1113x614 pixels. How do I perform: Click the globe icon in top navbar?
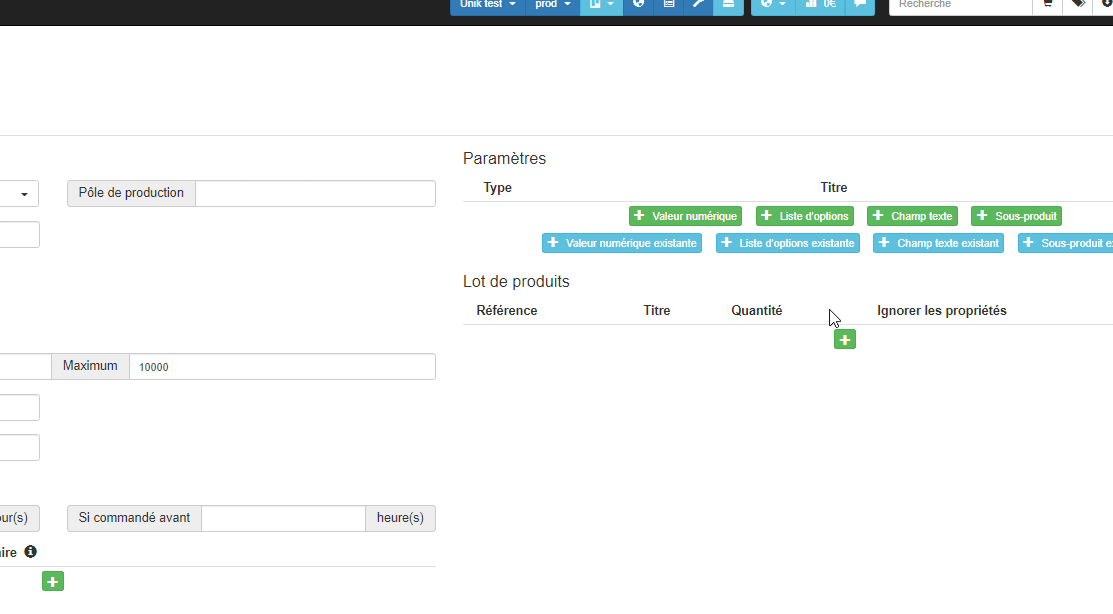pyautogui.click(x=638, y=5)
